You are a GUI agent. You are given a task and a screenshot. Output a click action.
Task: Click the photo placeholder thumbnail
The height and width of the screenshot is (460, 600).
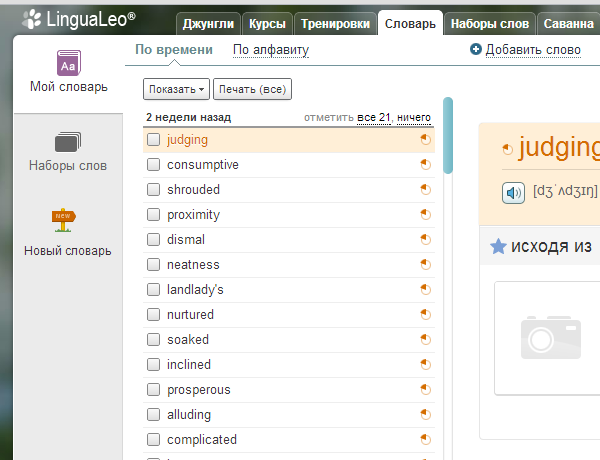(550, 338)
